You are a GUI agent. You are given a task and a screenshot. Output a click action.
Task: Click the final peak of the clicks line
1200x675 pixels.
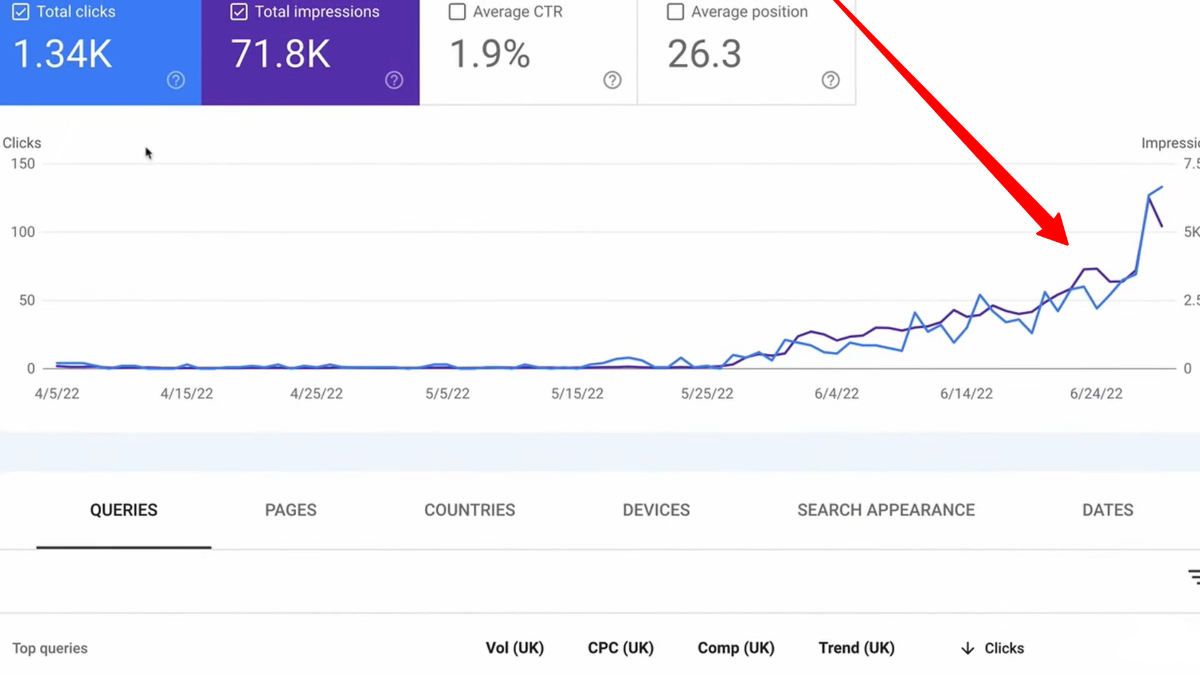(x=1161, y=187)
